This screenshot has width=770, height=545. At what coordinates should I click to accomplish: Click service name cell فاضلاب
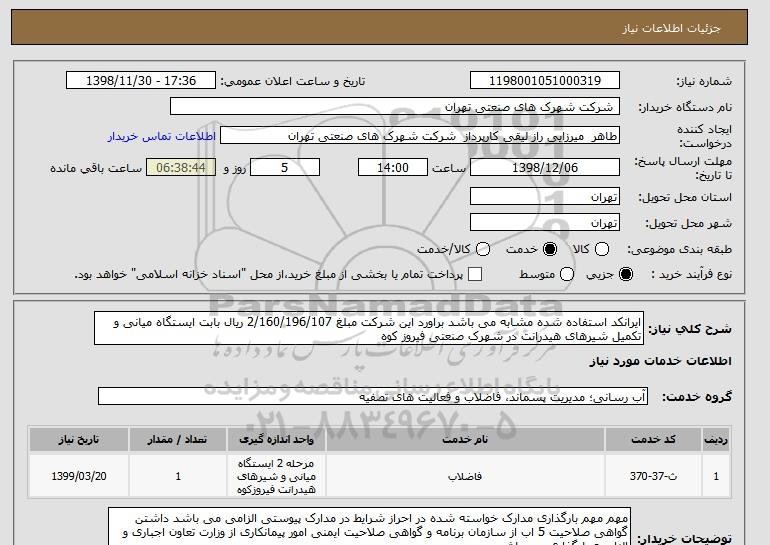465,476
